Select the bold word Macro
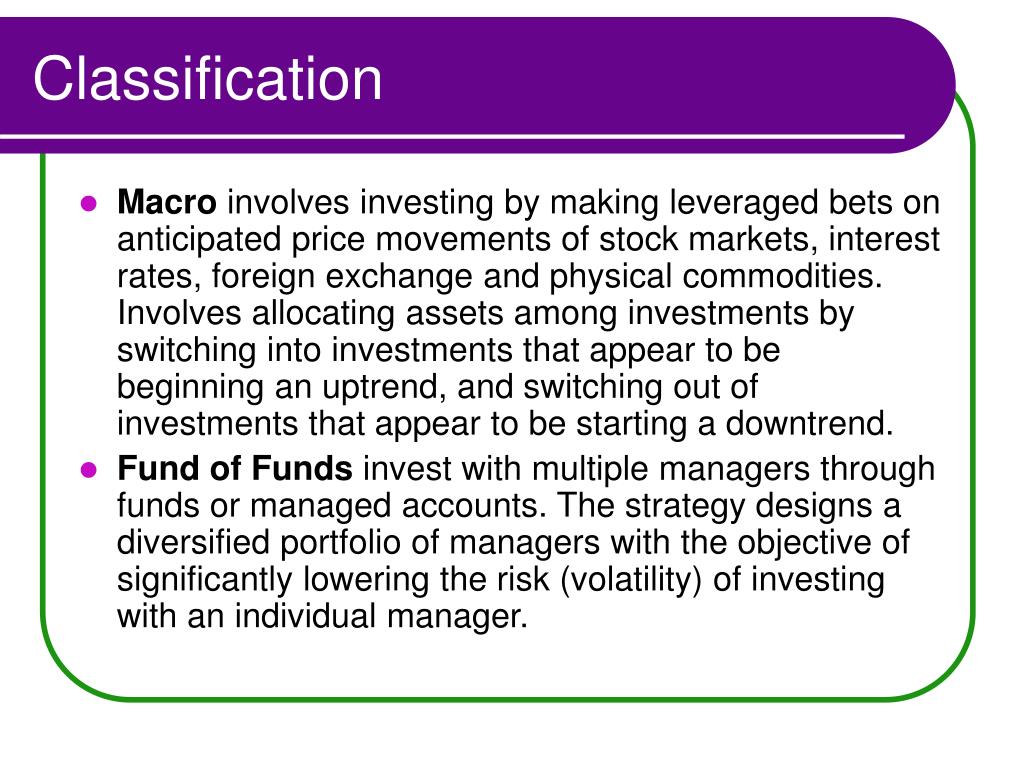Screen dimensions: 1024x768 click(x=167, y=202)
